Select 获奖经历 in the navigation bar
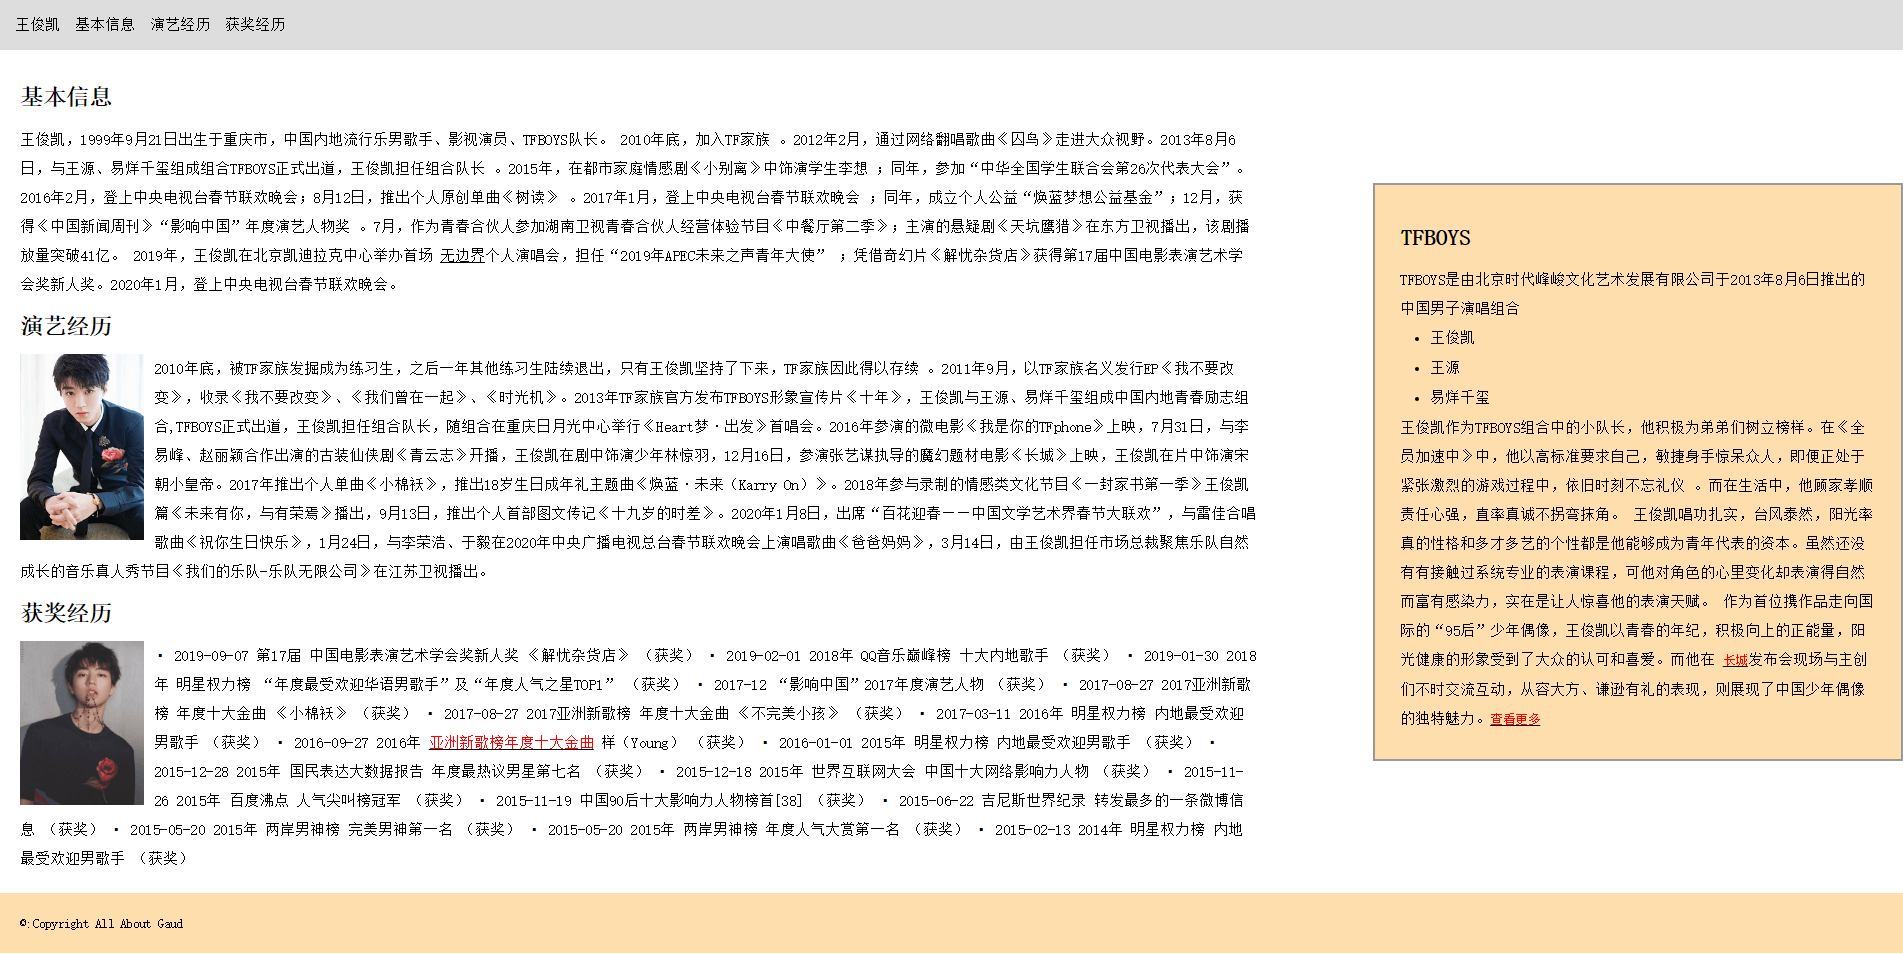This screenshot has width=1903, height=954. pos(254,25)
